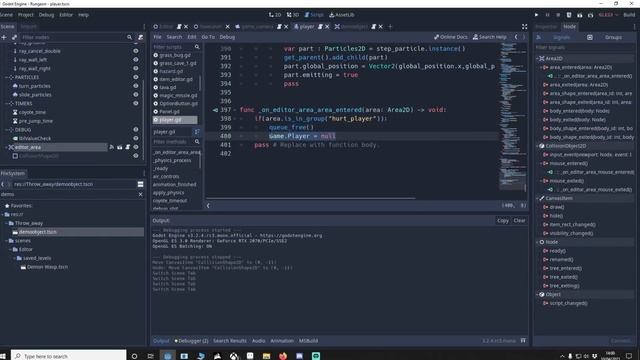The width and height of the screenshot is (640, 360).
Task: Click the search icon in Filter scripts
Action: 197,47
